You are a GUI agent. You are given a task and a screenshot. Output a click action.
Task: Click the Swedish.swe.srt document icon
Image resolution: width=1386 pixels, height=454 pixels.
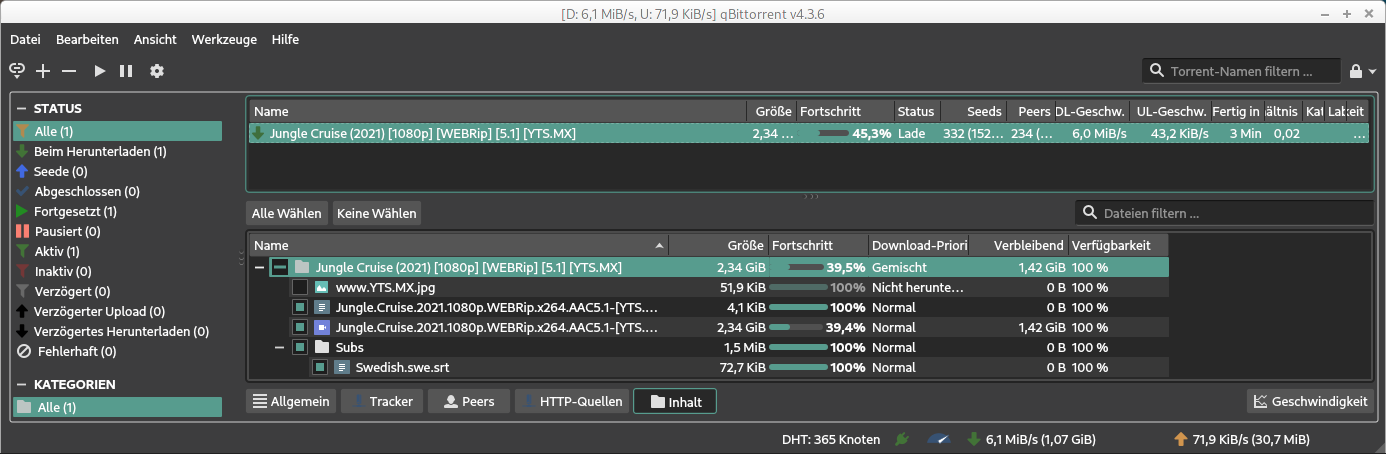342,367
